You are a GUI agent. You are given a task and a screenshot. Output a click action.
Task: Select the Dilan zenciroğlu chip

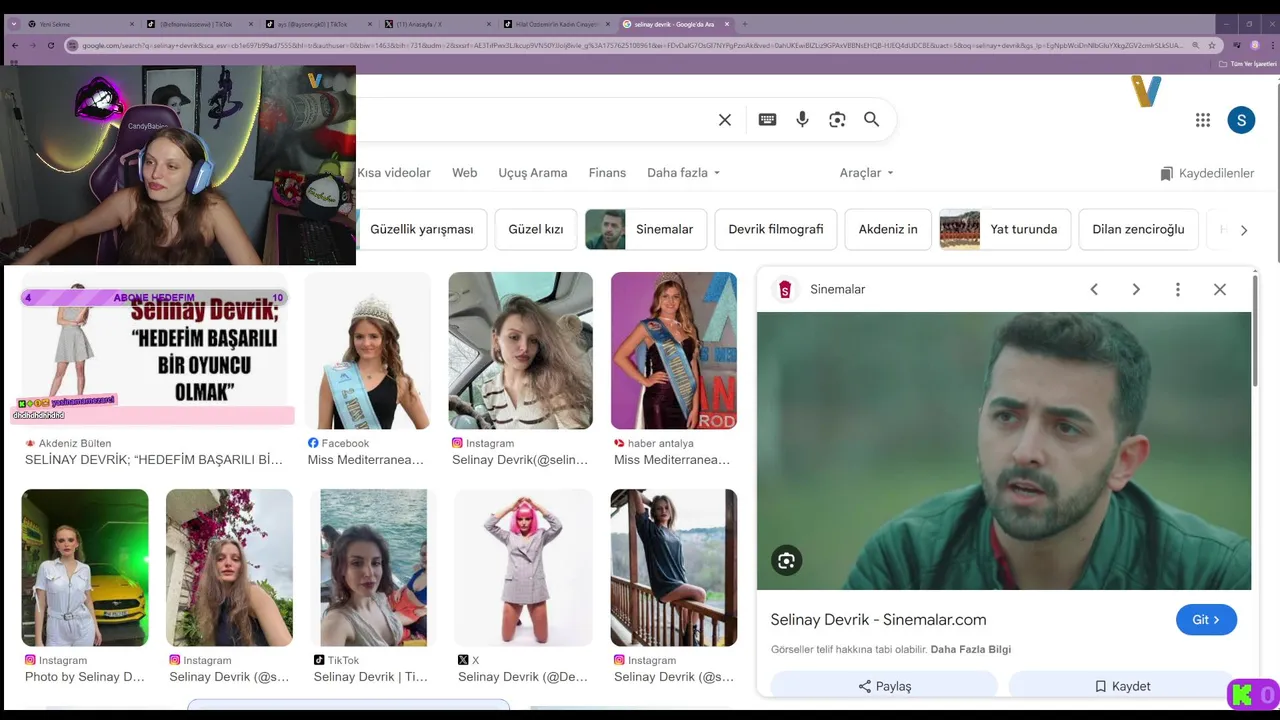pos(1138,229)
